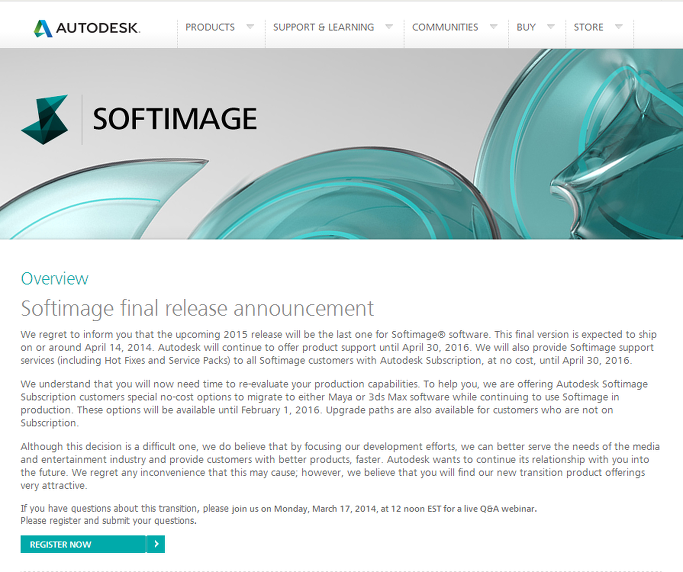683x572 pixels.
Task: Click the Overview heading
Action: point(54,278)
